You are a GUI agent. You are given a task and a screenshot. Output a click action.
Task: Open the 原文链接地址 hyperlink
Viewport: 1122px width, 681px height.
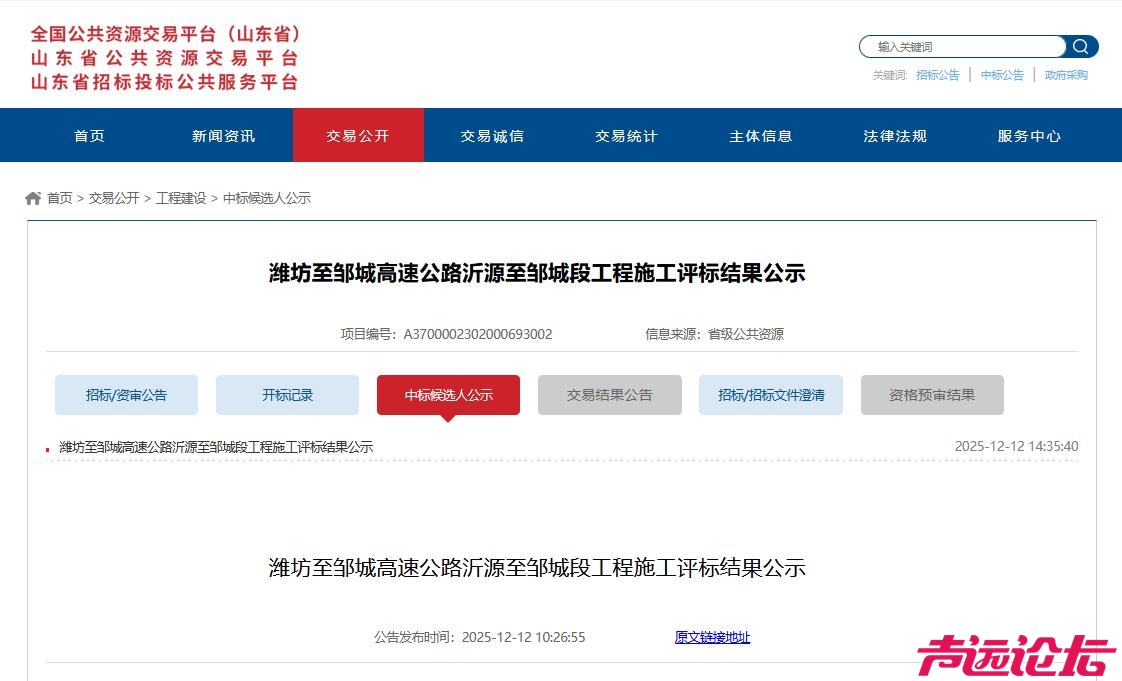(712, 637)
